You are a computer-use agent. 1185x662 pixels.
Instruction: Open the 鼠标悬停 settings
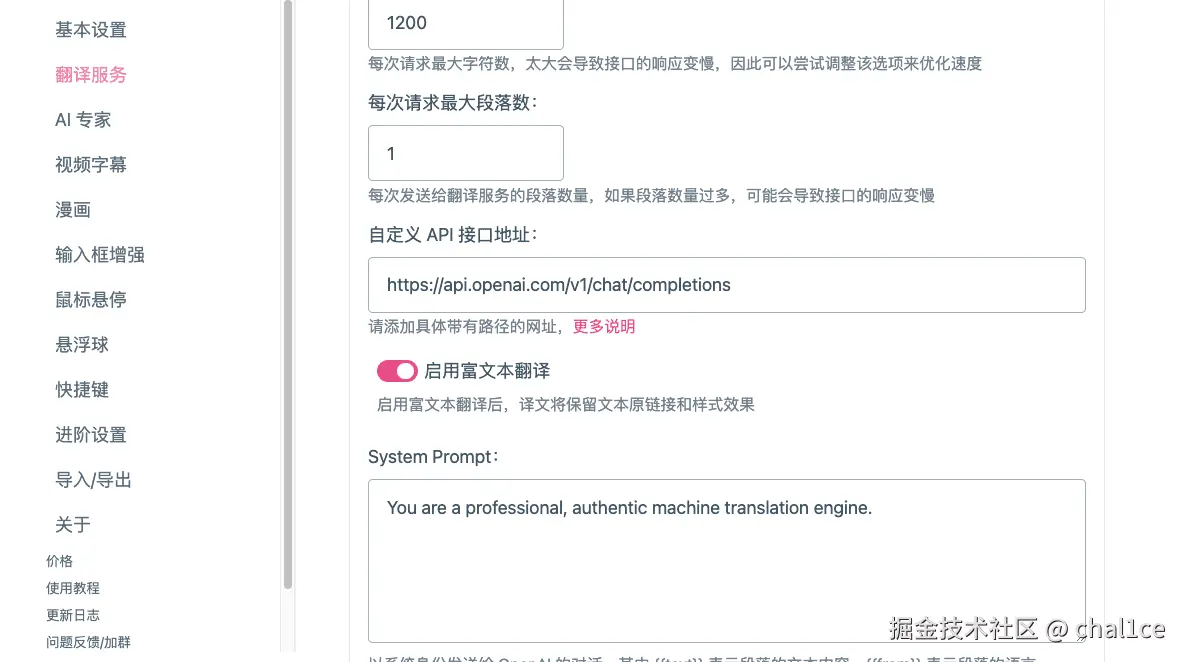[x=91, y=299]
